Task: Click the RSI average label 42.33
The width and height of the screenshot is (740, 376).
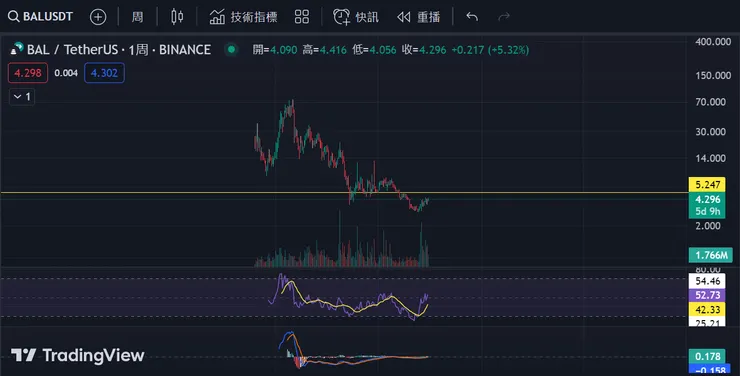Action: coord(707,309)
